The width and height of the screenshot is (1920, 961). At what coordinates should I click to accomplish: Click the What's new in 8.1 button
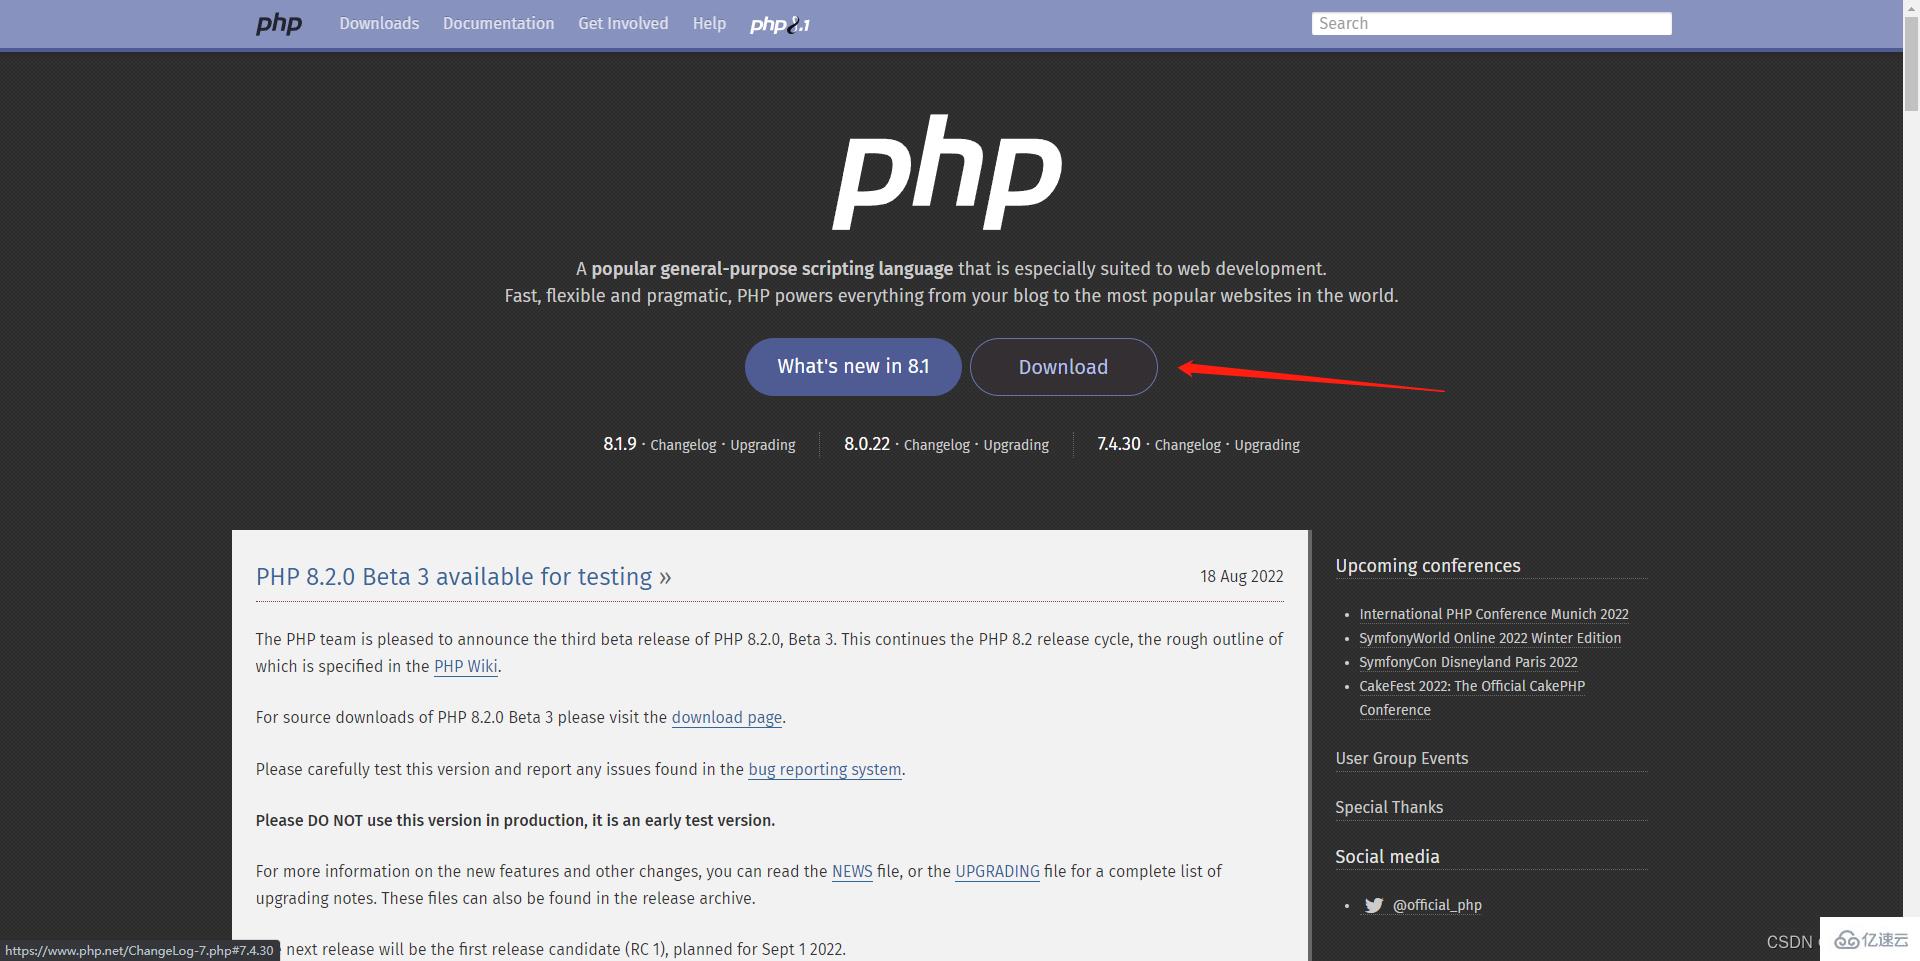[x=853, y=367]
